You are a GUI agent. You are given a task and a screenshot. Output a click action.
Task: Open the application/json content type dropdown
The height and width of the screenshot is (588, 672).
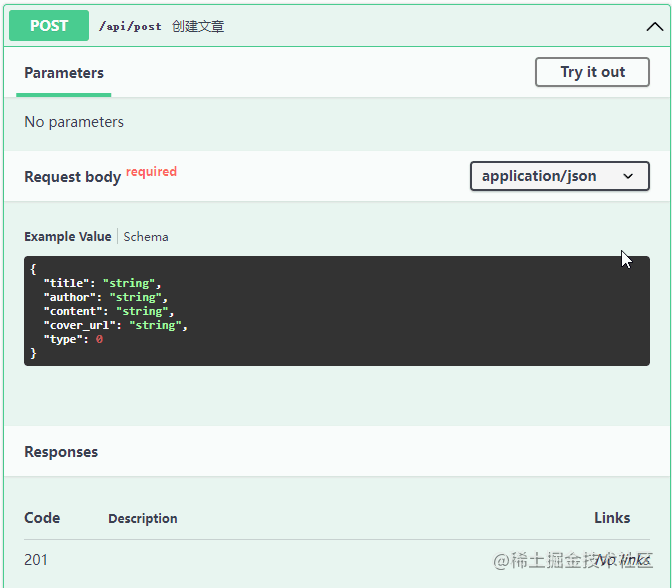coord(560,176)
